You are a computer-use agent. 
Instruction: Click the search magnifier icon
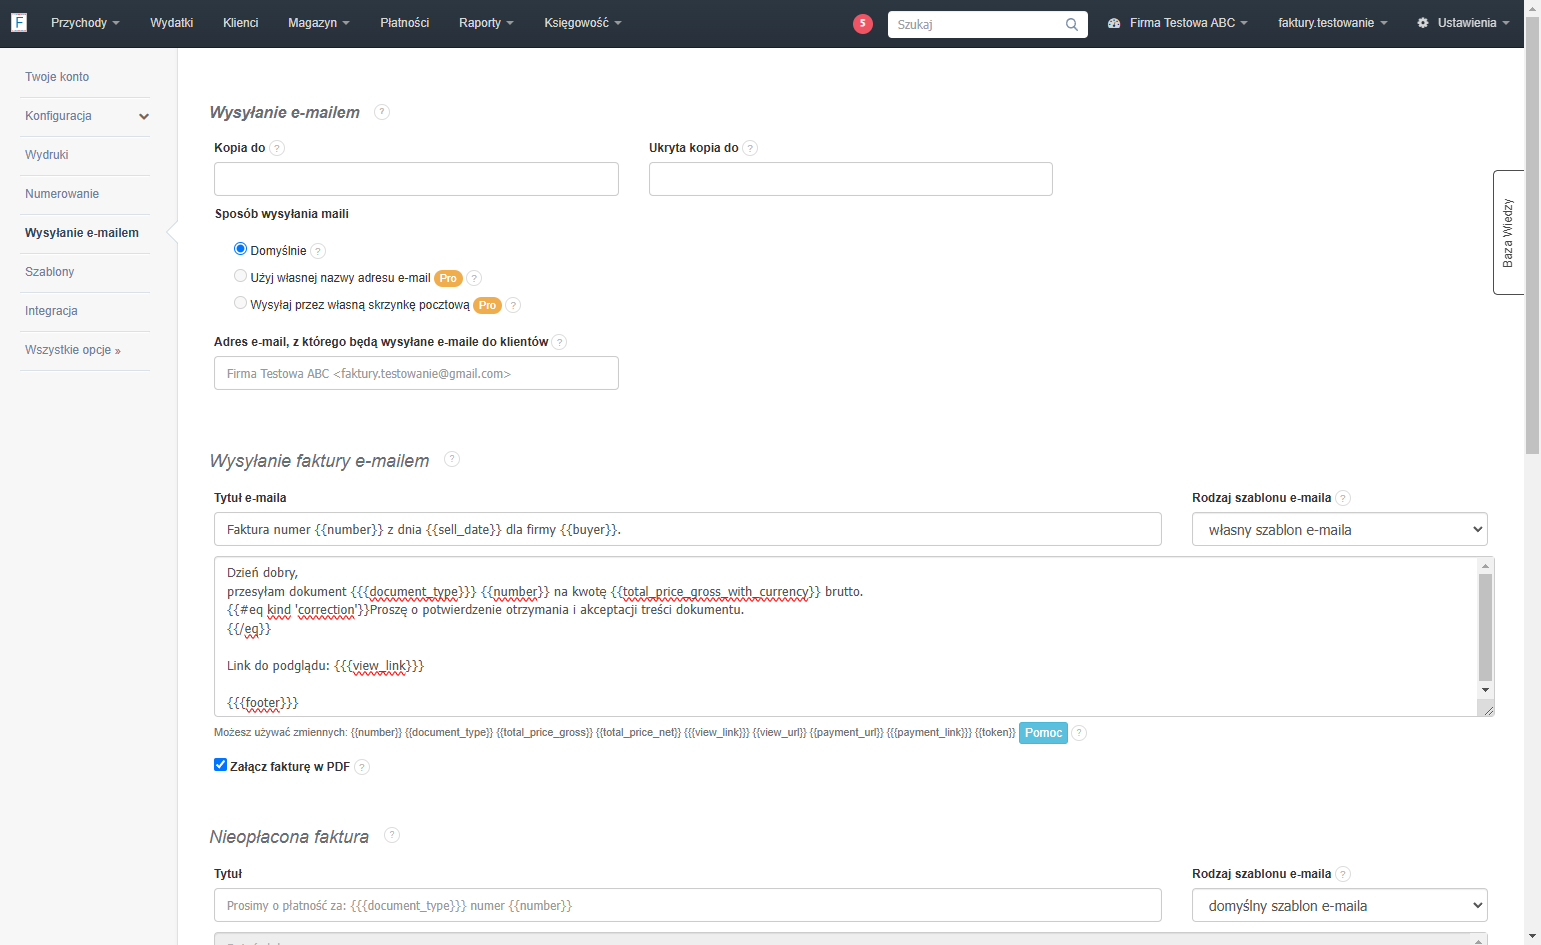pos(1071,24)
